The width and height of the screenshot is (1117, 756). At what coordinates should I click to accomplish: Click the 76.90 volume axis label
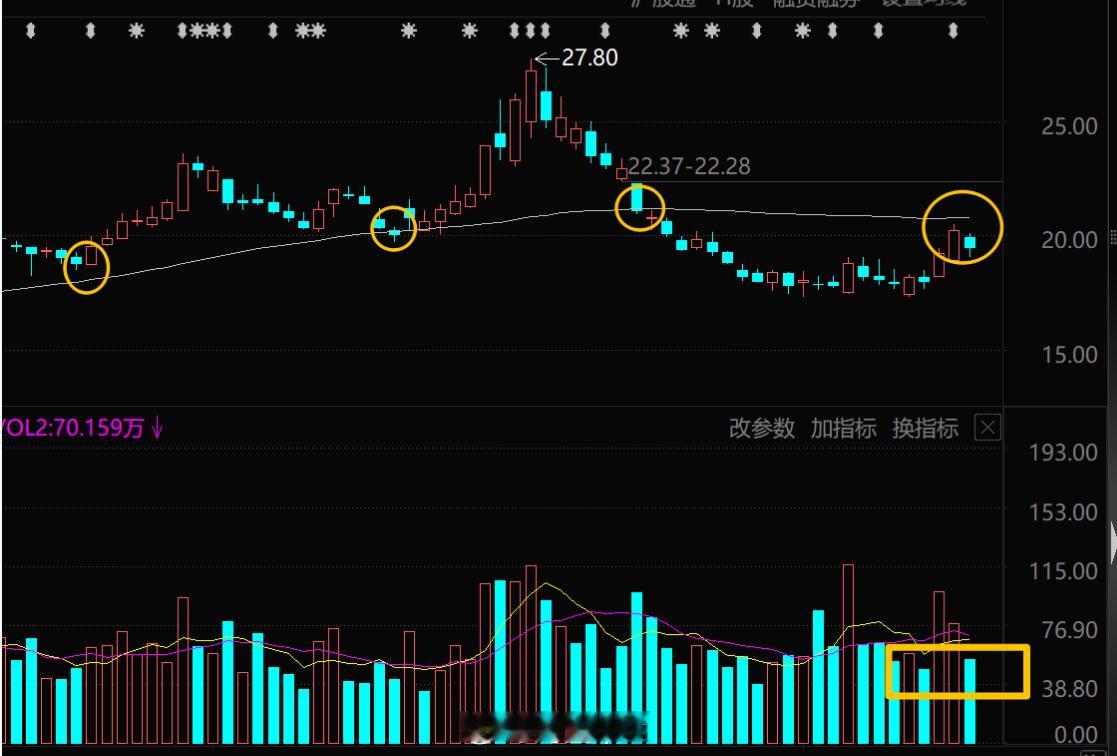(1069, 630)
